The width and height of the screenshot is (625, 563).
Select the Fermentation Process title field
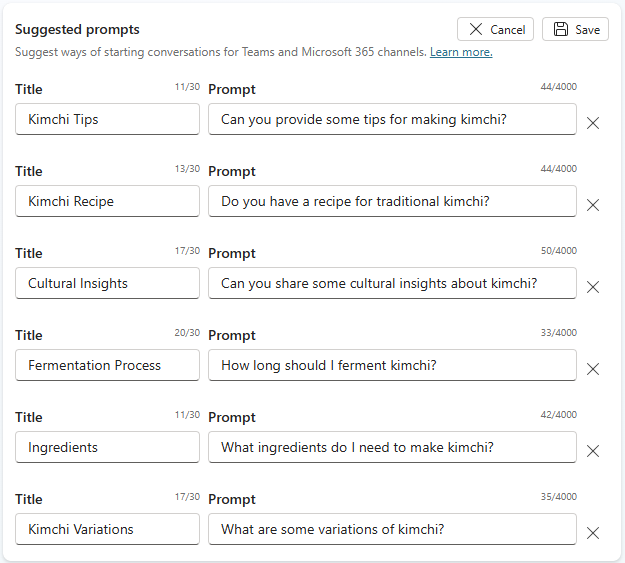pyautogui.click(x=108, y=365)
